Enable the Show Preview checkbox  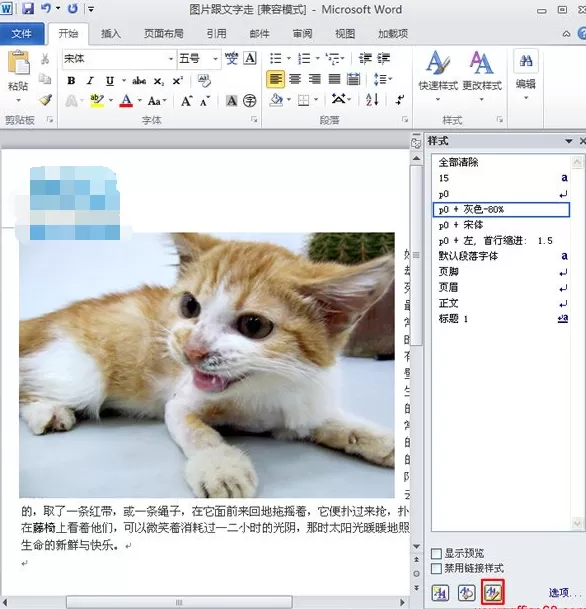click(436, 553)
